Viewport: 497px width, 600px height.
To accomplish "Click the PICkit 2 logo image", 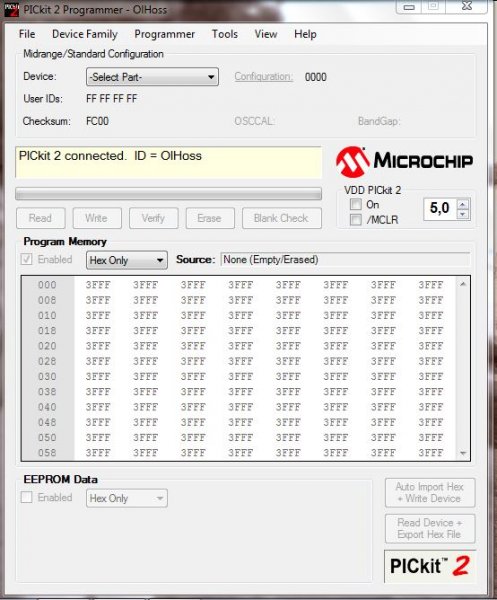I will (x=430, y=566).
